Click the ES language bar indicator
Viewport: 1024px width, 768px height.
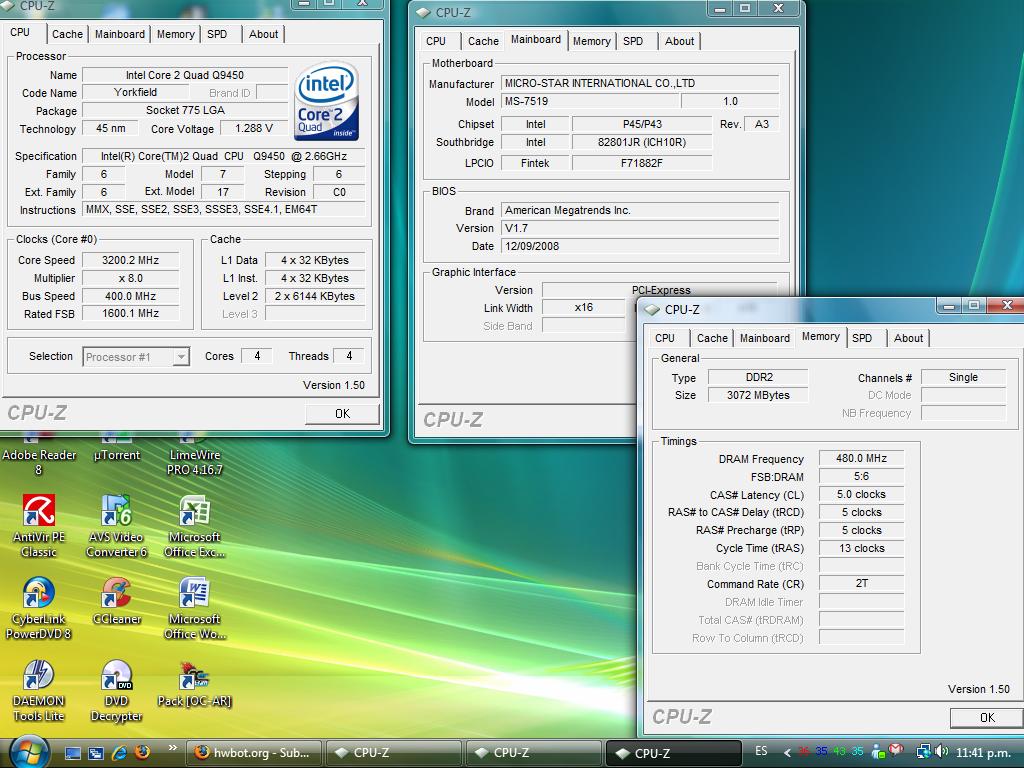[x=761, y=751]
